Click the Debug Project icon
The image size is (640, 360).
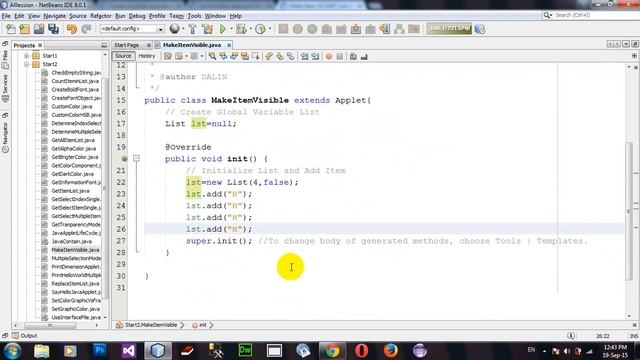242,29
